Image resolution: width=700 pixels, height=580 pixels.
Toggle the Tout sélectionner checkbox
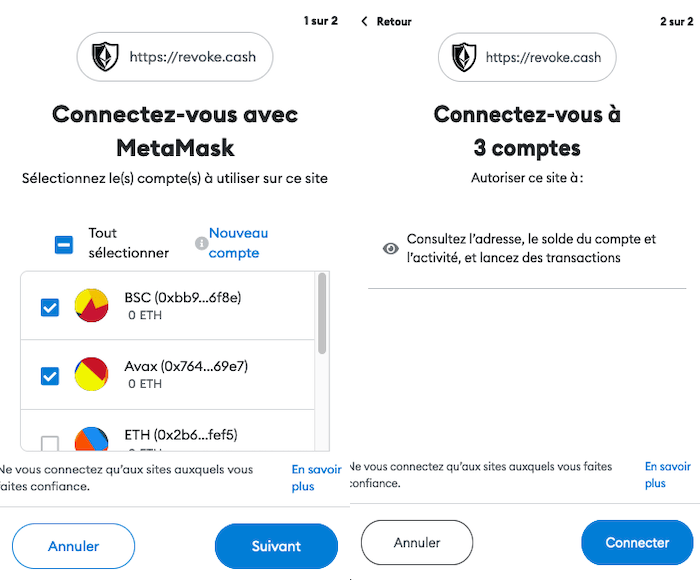click(64, 245)
